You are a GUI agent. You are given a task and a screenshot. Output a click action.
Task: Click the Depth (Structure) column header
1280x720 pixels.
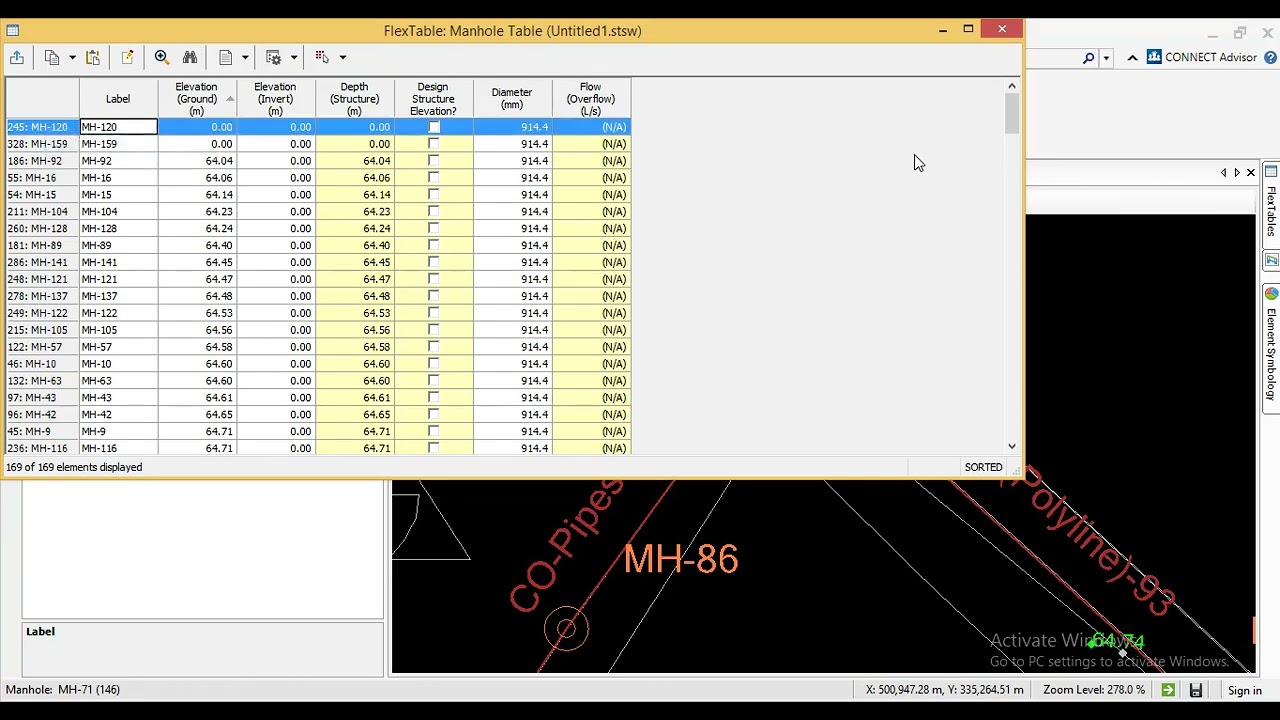pyautogui.click(x=355, y=99)
